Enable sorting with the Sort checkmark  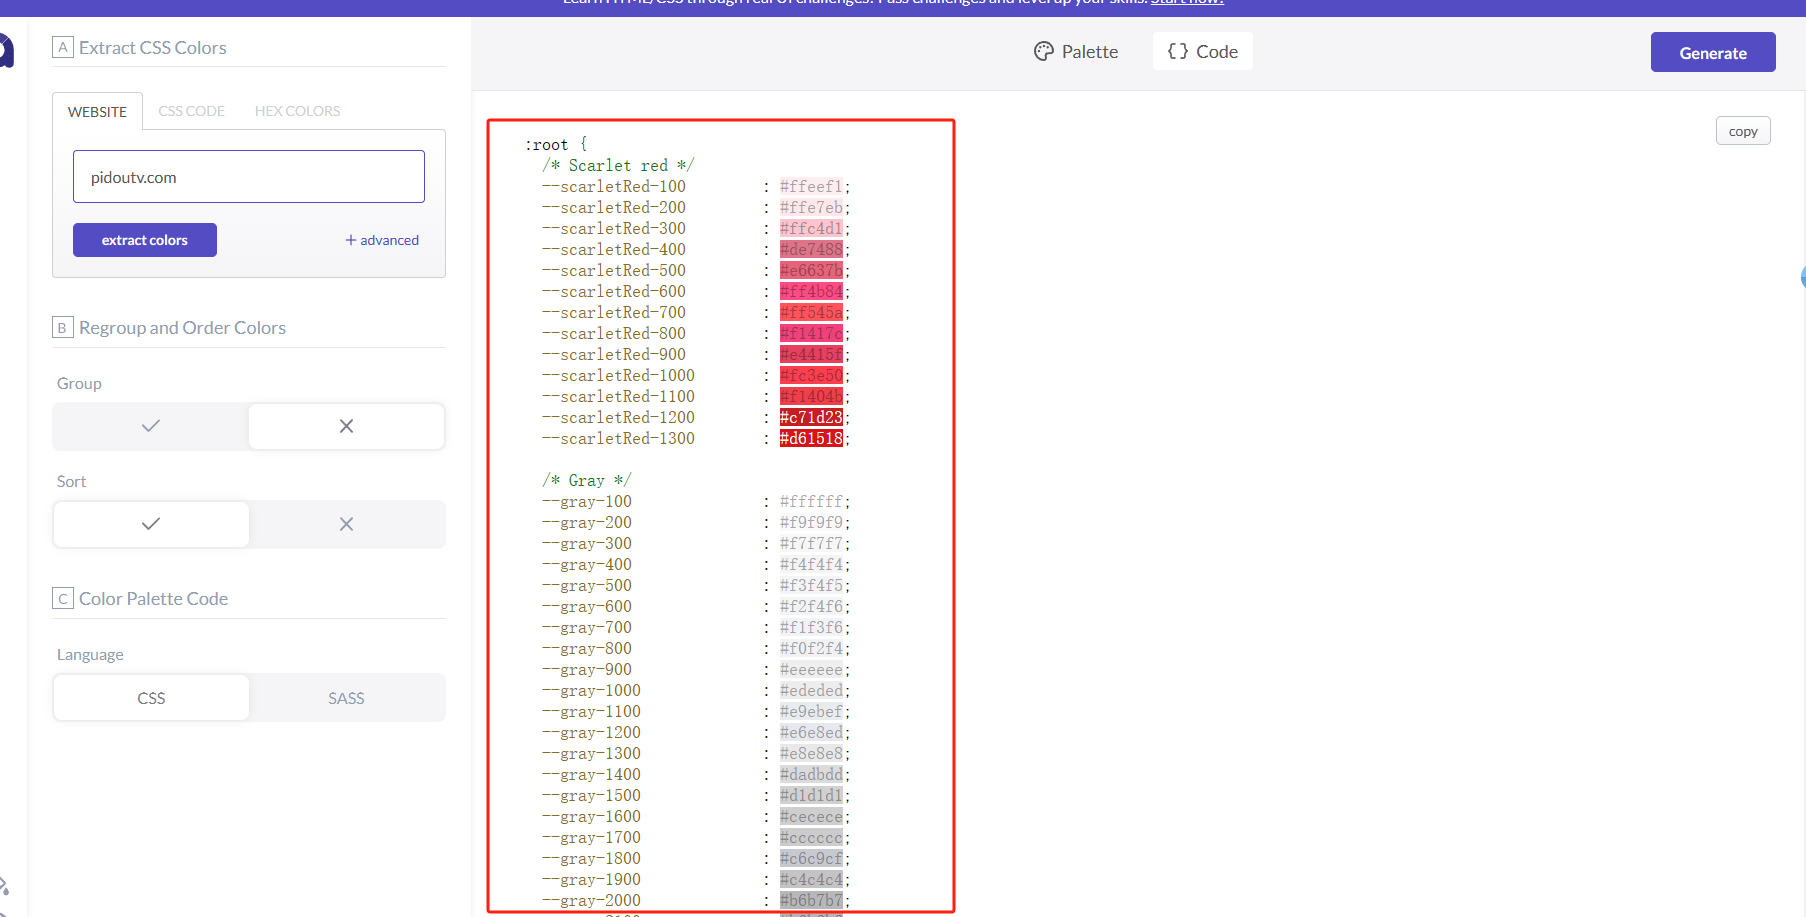(151, 524)
